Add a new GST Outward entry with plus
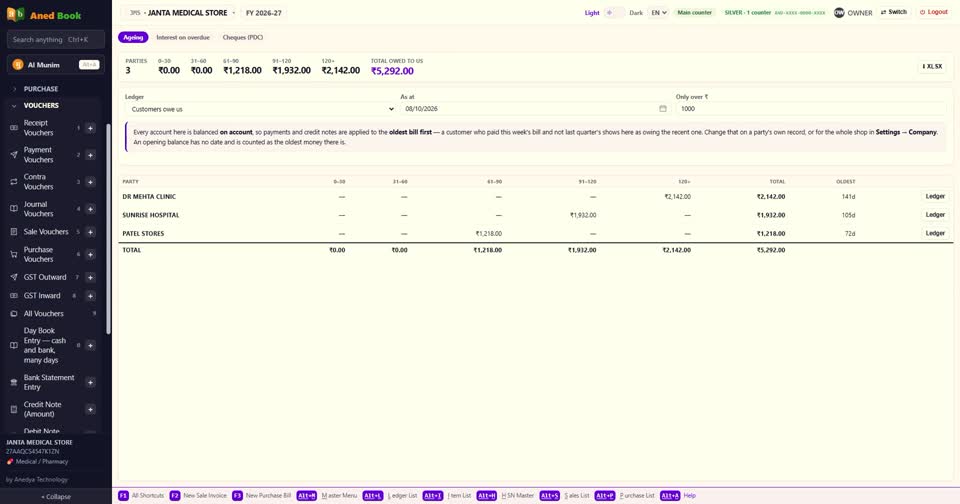This screenshot has width=960, height=504. (90, 277)
